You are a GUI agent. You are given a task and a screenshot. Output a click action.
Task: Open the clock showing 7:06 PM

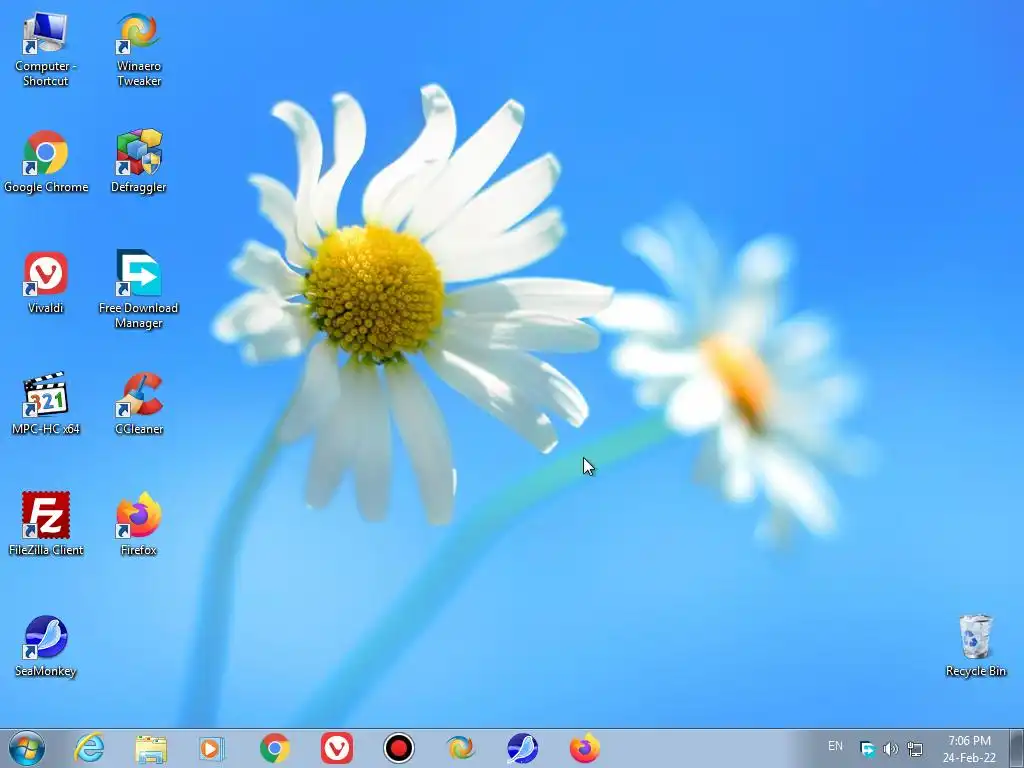point(969,749)
